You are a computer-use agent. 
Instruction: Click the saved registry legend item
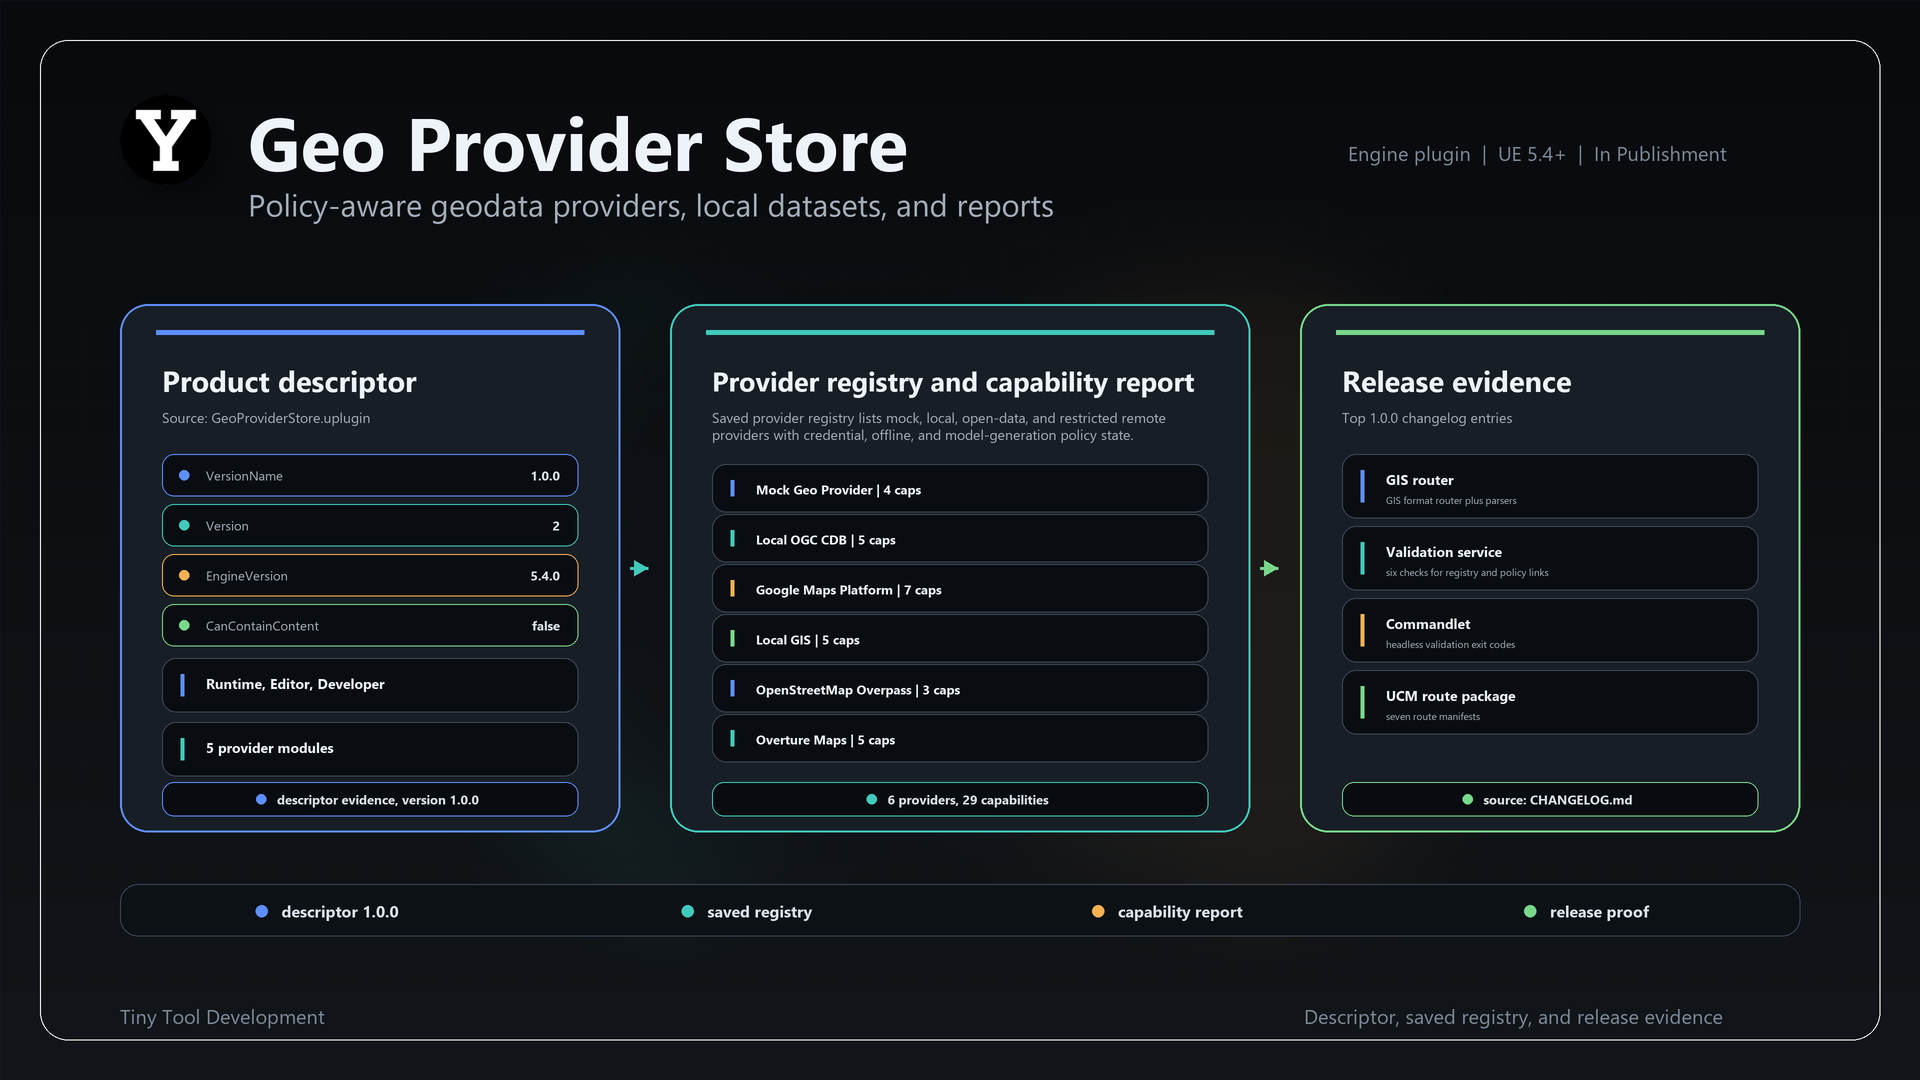point(746,912)
